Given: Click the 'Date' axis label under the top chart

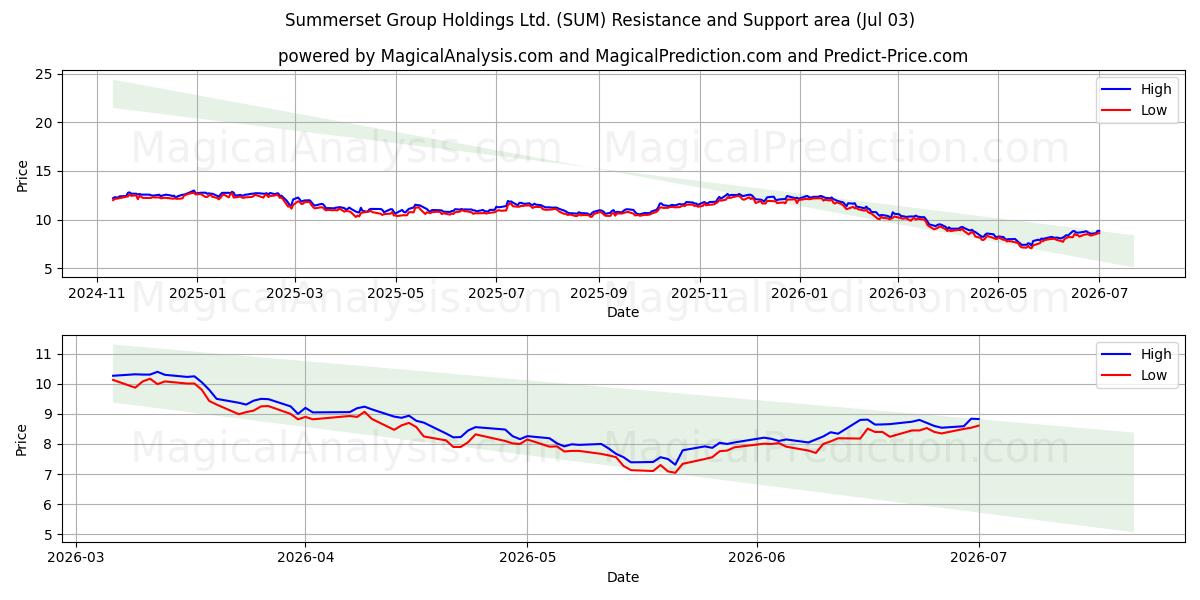Looking at the screenshot, I should [x=623, y=313].
